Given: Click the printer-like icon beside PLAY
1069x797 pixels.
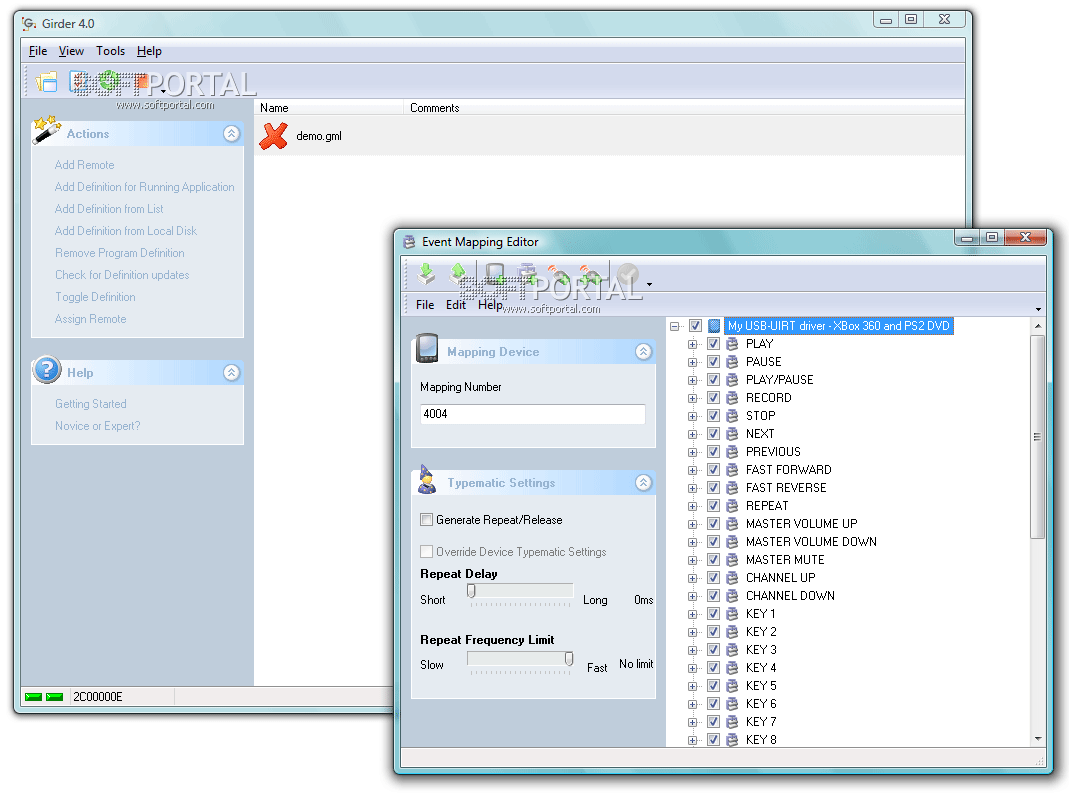Looking at the screenshot, I should tap(732, 344).
